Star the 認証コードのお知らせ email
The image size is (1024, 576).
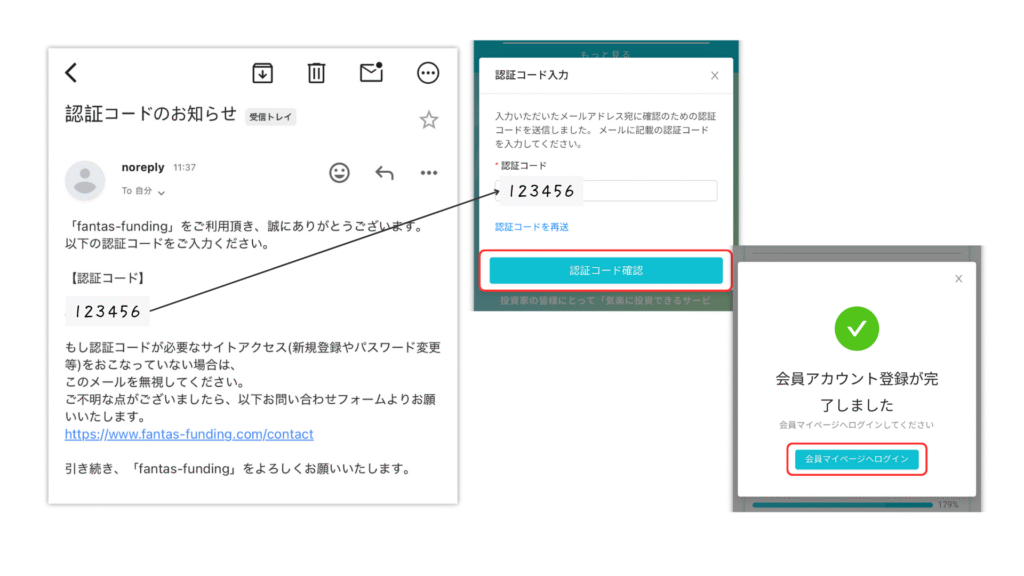[x=428, y=120]
